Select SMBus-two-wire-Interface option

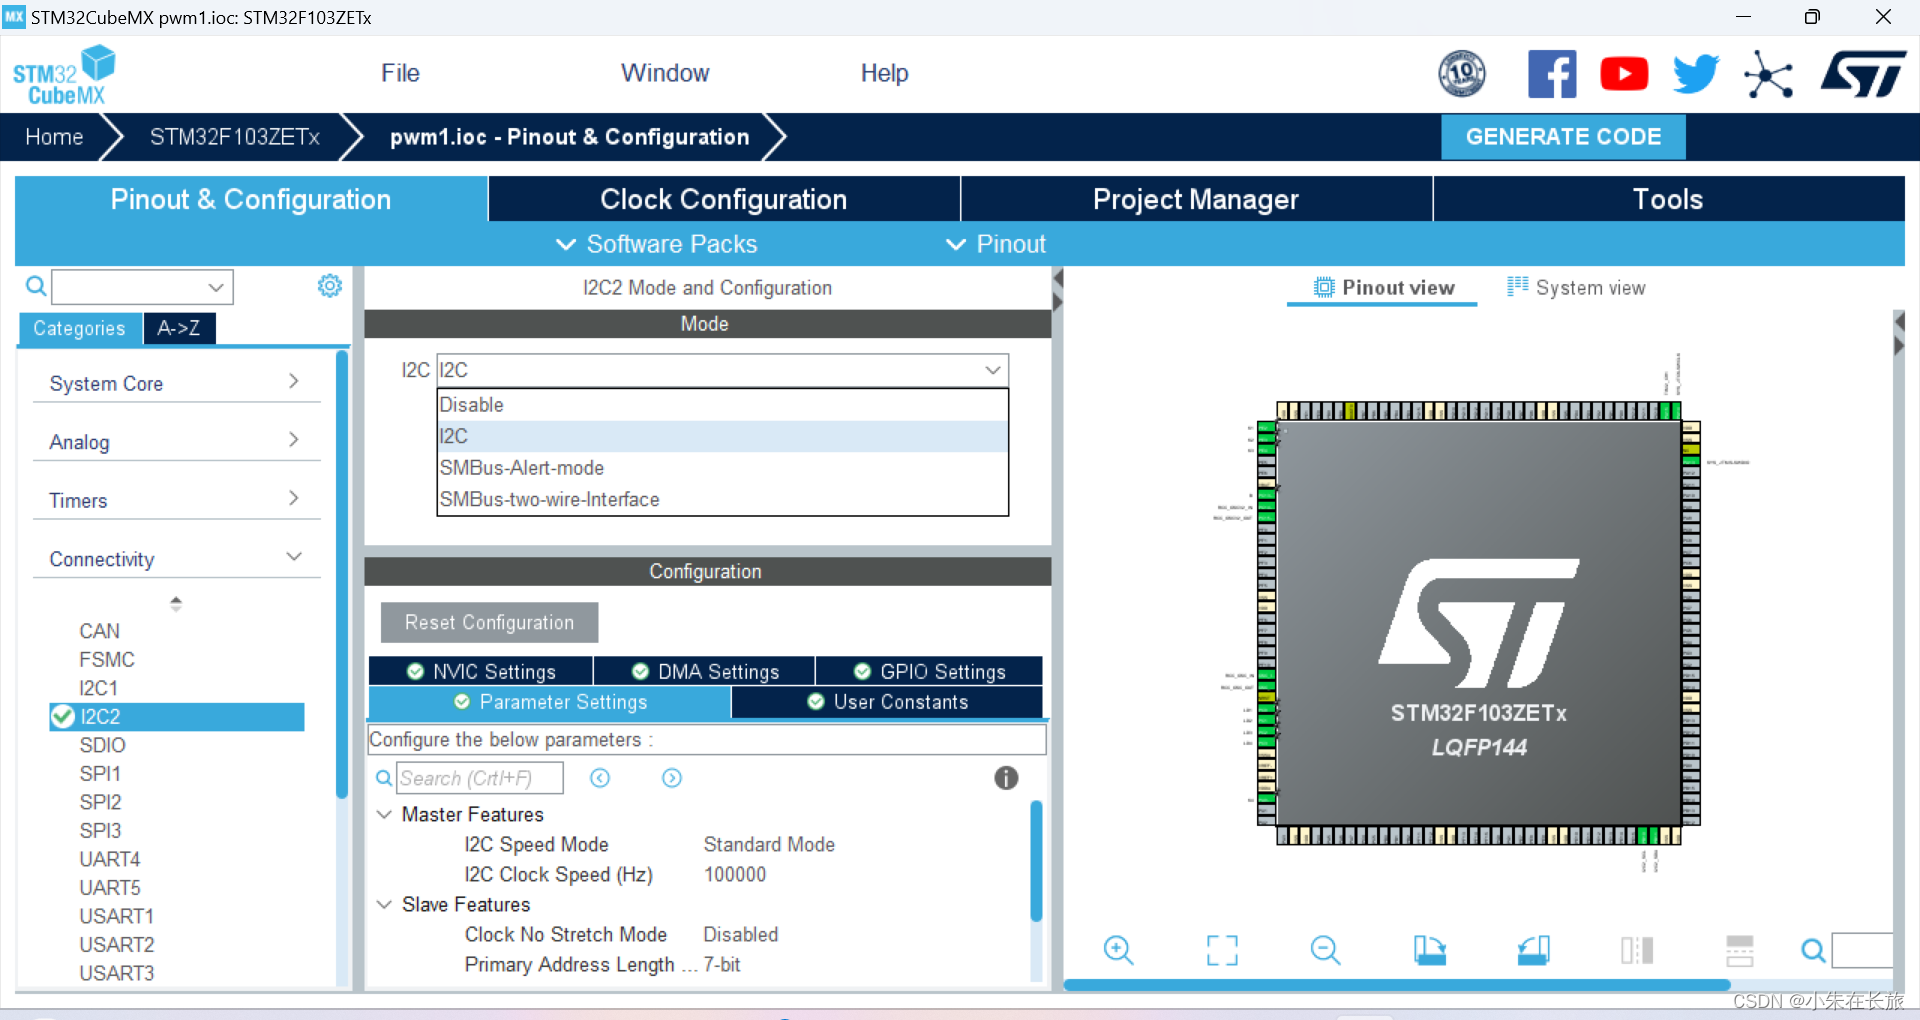[x=722, y=499]
